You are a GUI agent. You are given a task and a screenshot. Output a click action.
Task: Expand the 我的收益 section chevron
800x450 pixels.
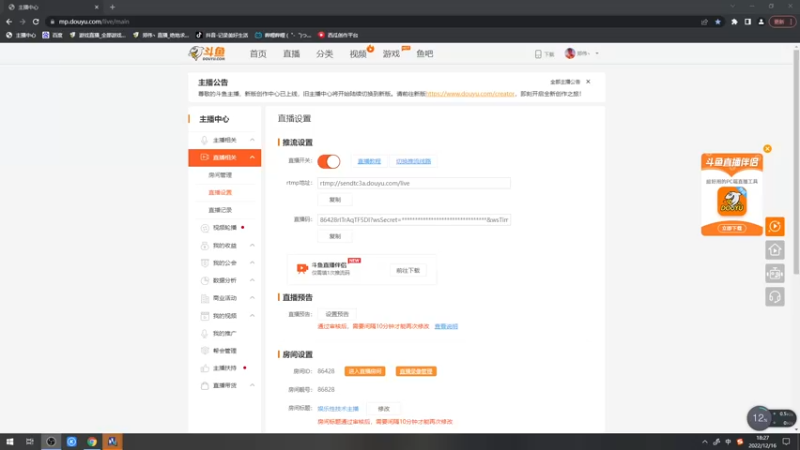point(252,245)
